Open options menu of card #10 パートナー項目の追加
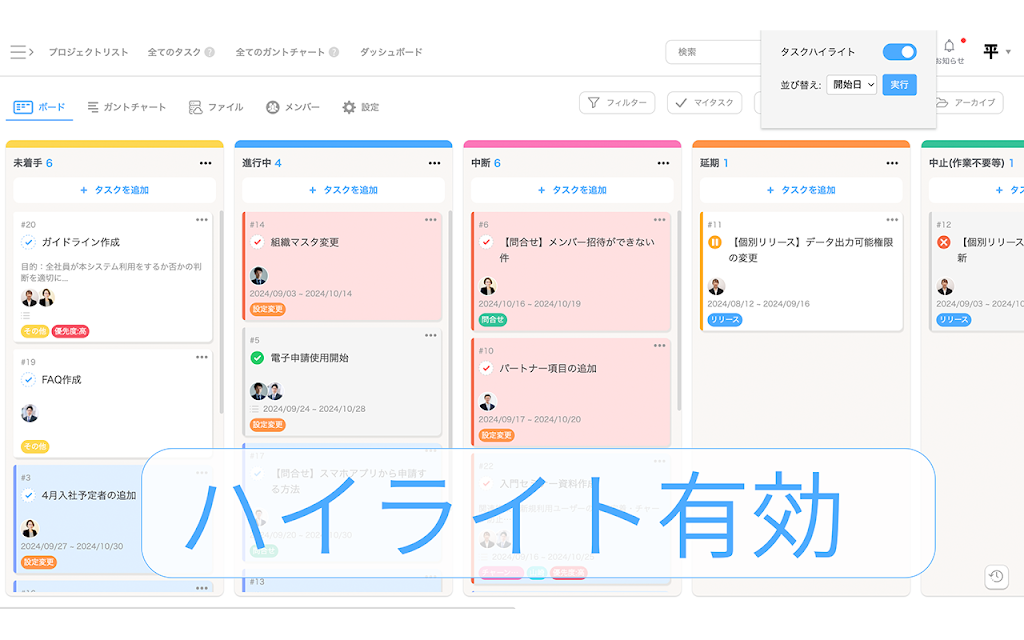The height and width of the screenshot is (640, 1024). pyautogui.click(x=660, y=345)
